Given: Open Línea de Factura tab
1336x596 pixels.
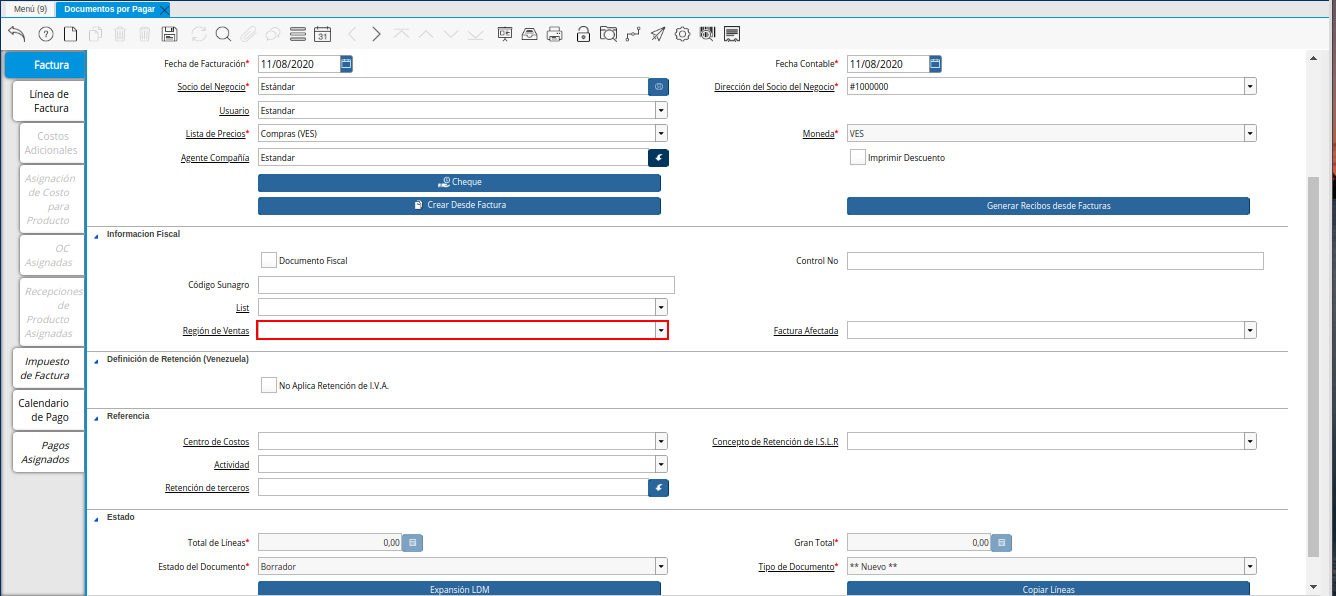Looking at the screenshot, I should pyautogui.click(x=49, y=101).
